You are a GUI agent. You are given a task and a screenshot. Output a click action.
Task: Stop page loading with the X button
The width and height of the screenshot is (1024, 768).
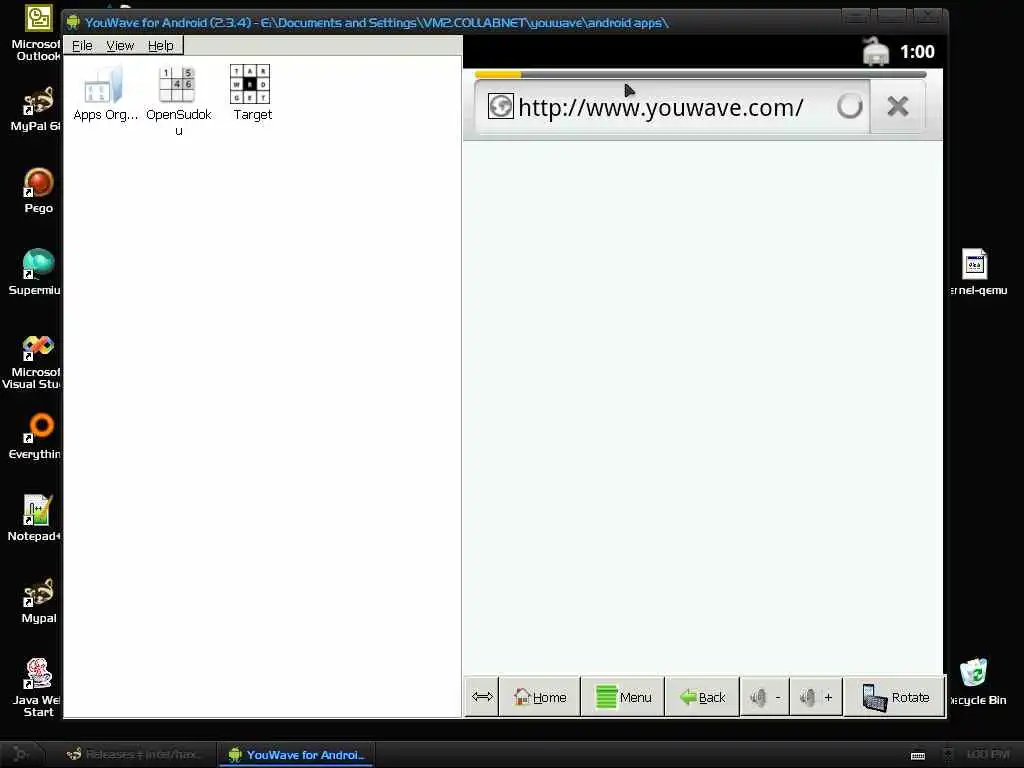pyautogui.click(x=898, y=106)
